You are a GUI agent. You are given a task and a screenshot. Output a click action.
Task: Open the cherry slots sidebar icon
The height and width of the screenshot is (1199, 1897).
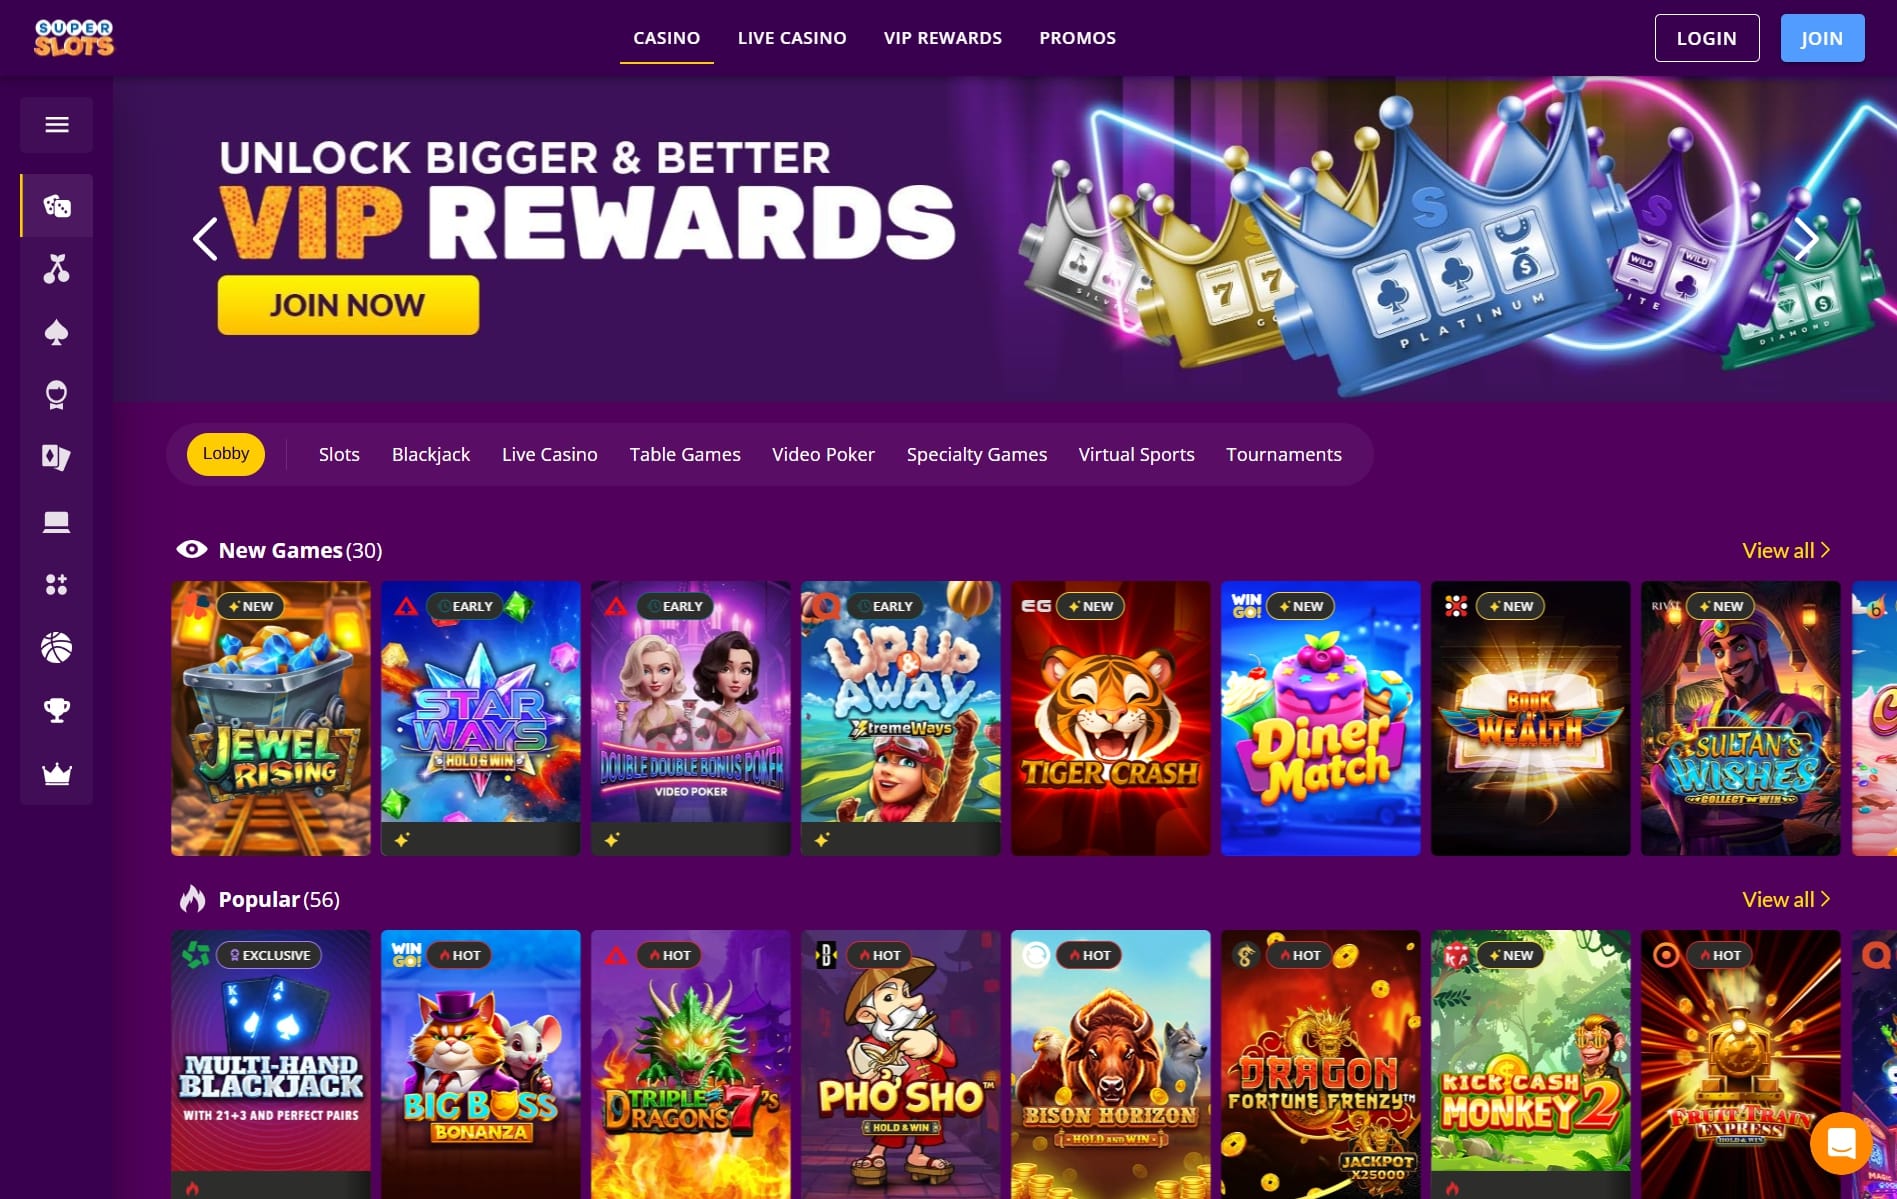point(57,269)
